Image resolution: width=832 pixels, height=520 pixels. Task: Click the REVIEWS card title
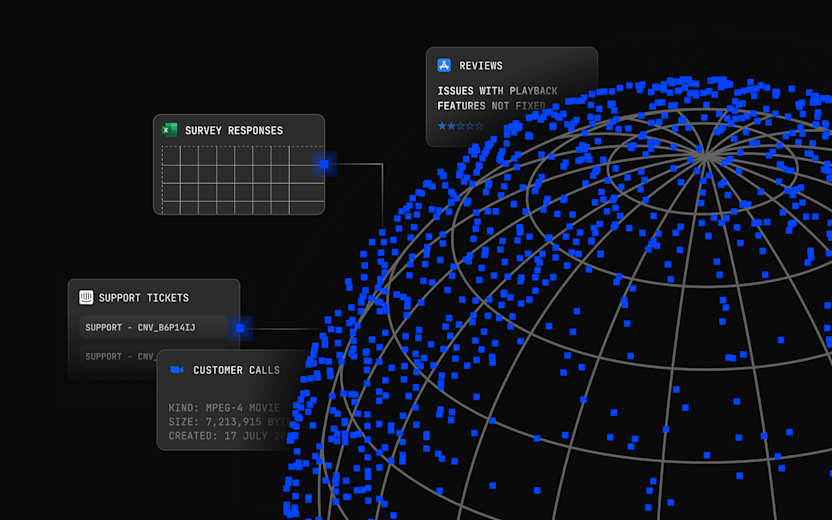click(x=481, y=66)
